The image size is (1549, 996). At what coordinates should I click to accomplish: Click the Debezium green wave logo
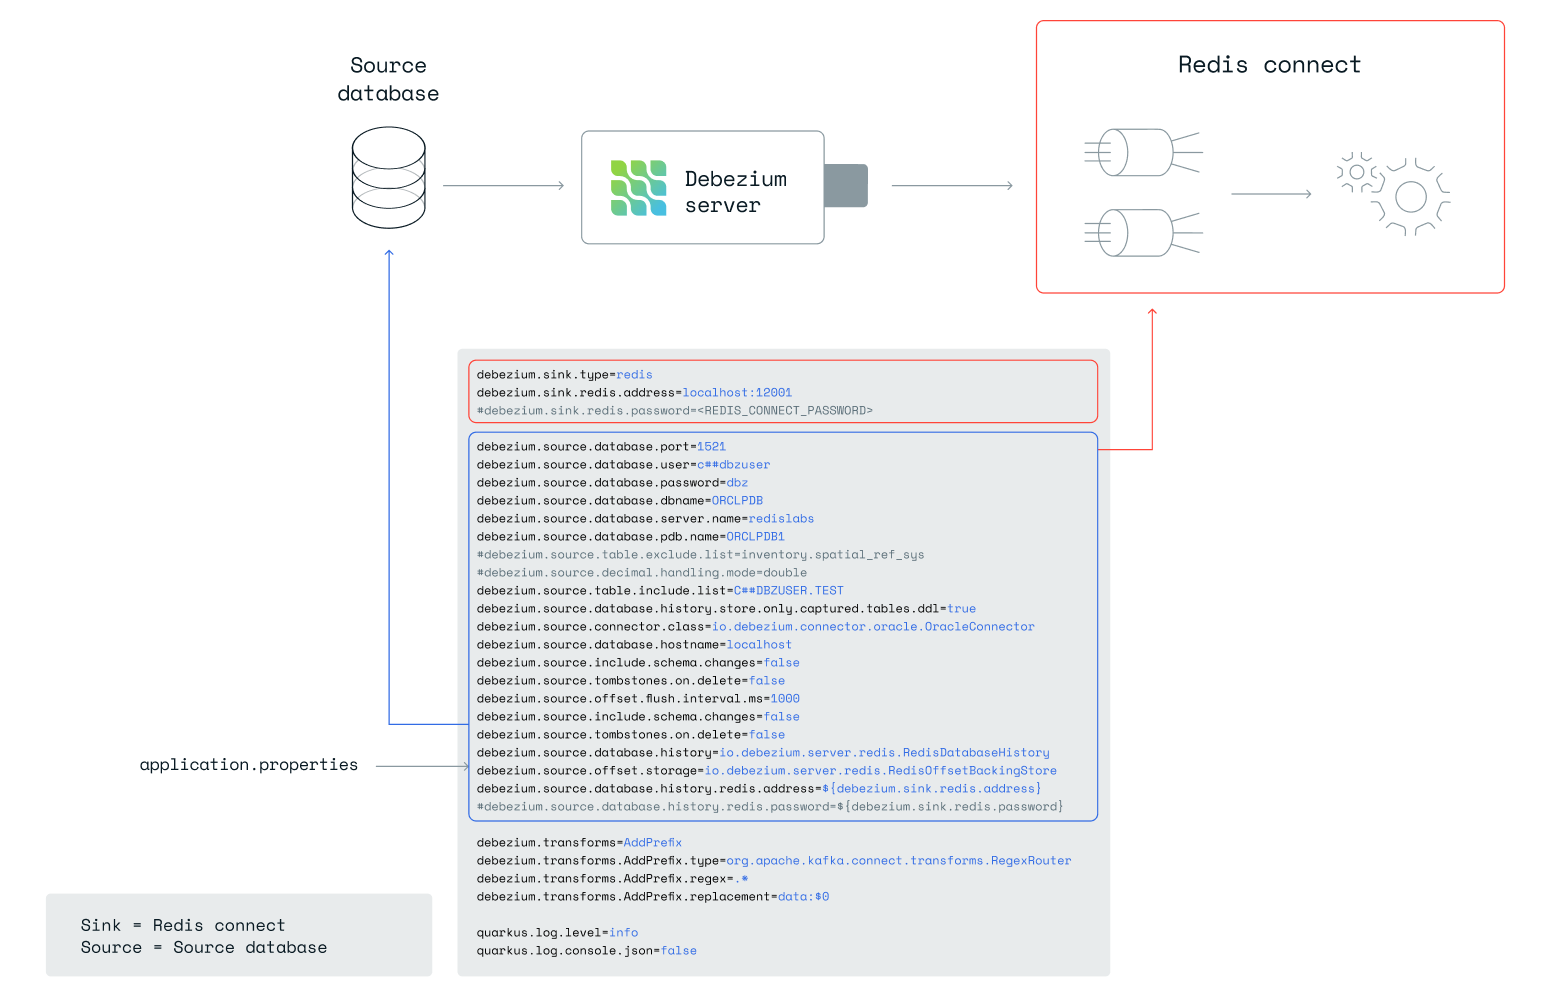click(638, 188)
